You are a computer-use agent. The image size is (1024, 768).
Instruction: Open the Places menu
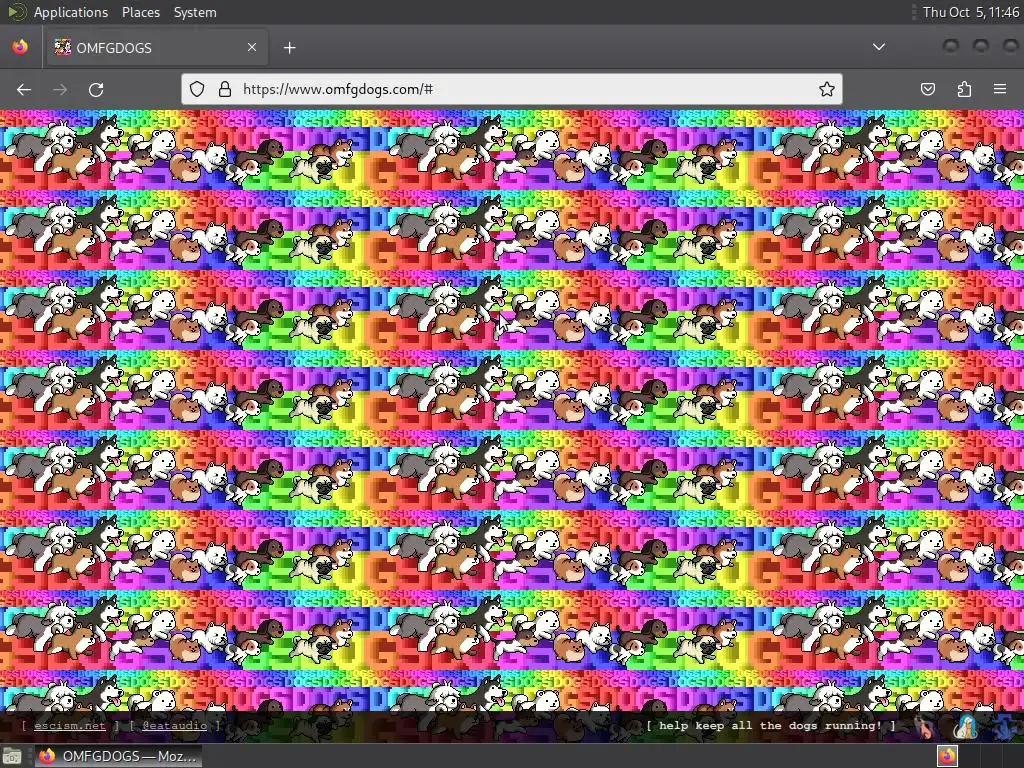pyautogui.click(x=140, y=12)
